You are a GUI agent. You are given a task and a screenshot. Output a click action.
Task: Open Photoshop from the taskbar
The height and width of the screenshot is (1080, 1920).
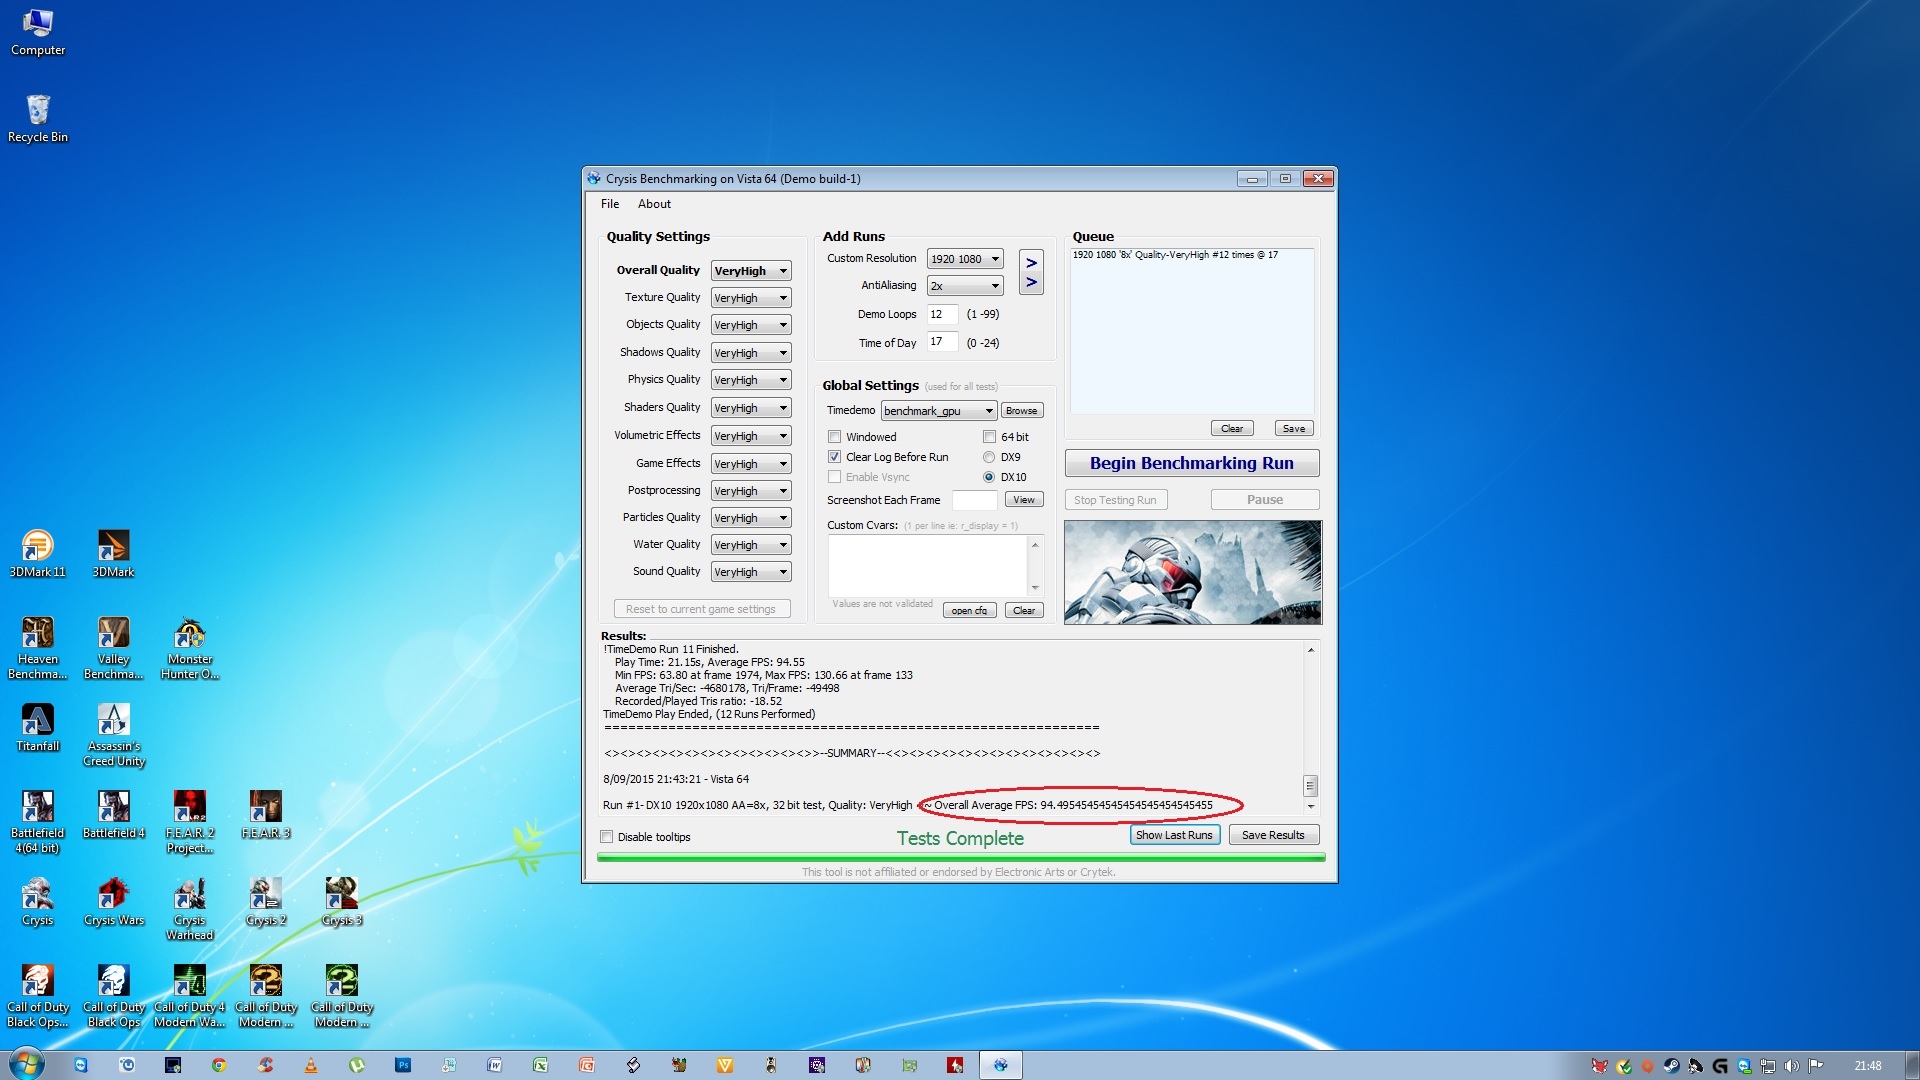403,1065
